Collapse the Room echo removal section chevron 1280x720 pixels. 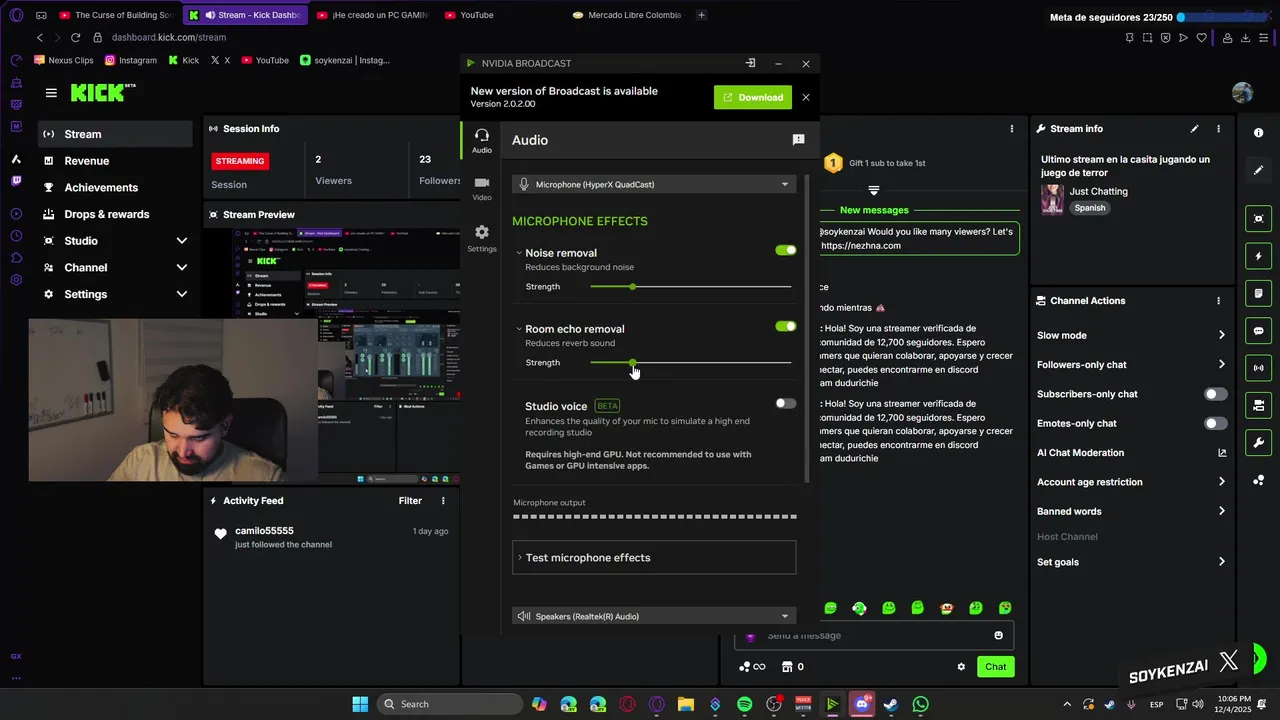(x=518, y=329)
